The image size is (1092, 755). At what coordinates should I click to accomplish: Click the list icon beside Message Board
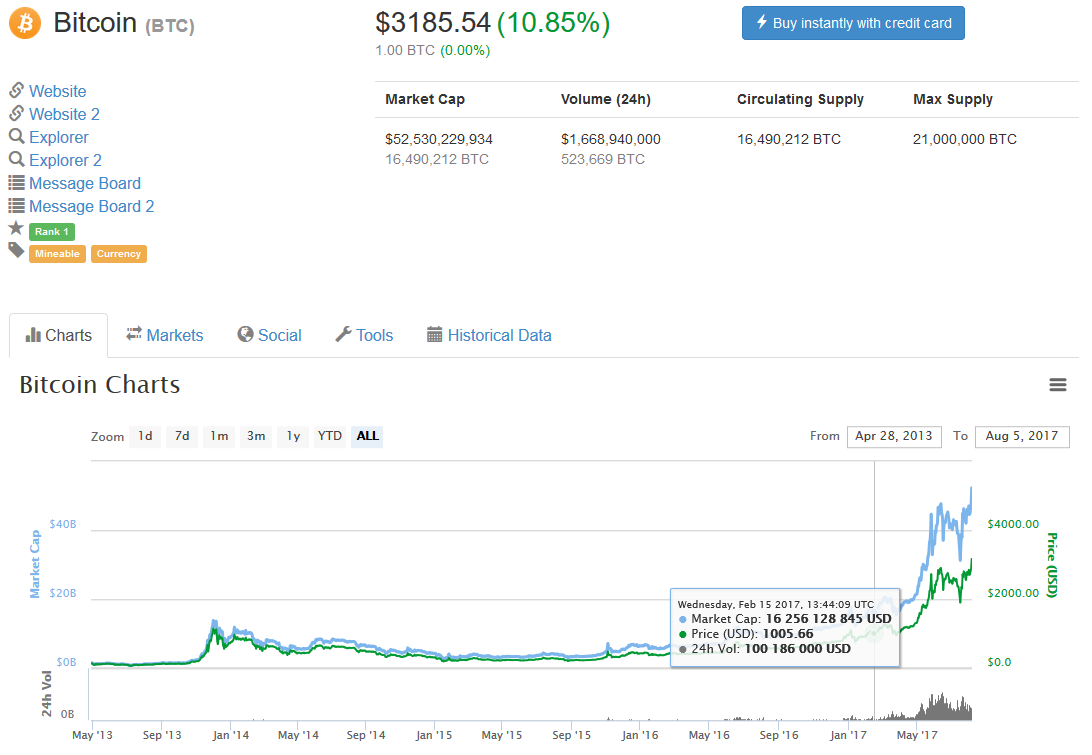pos(17,183)
